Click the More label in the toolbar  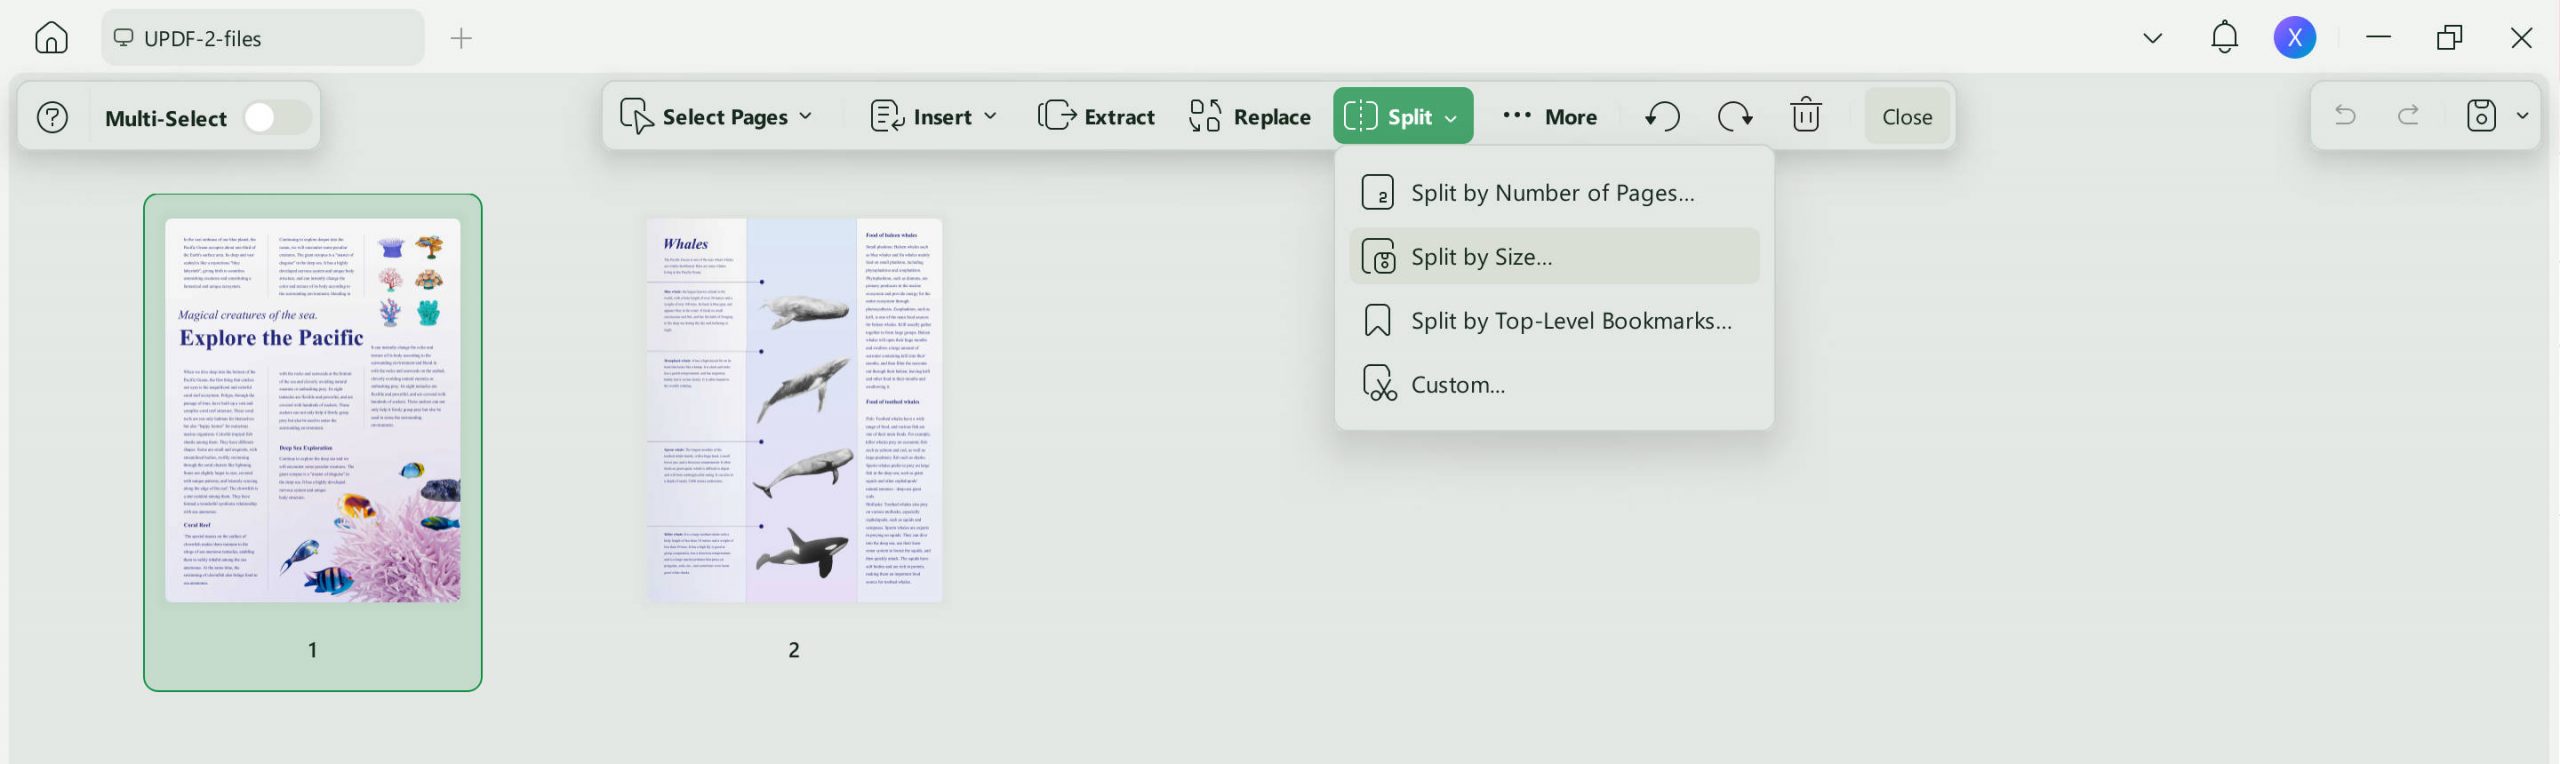1571,117
